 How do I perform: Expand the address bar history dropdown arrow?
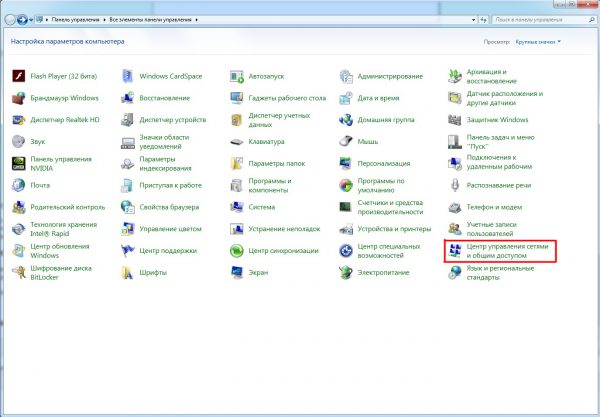[x=474, y=20]
